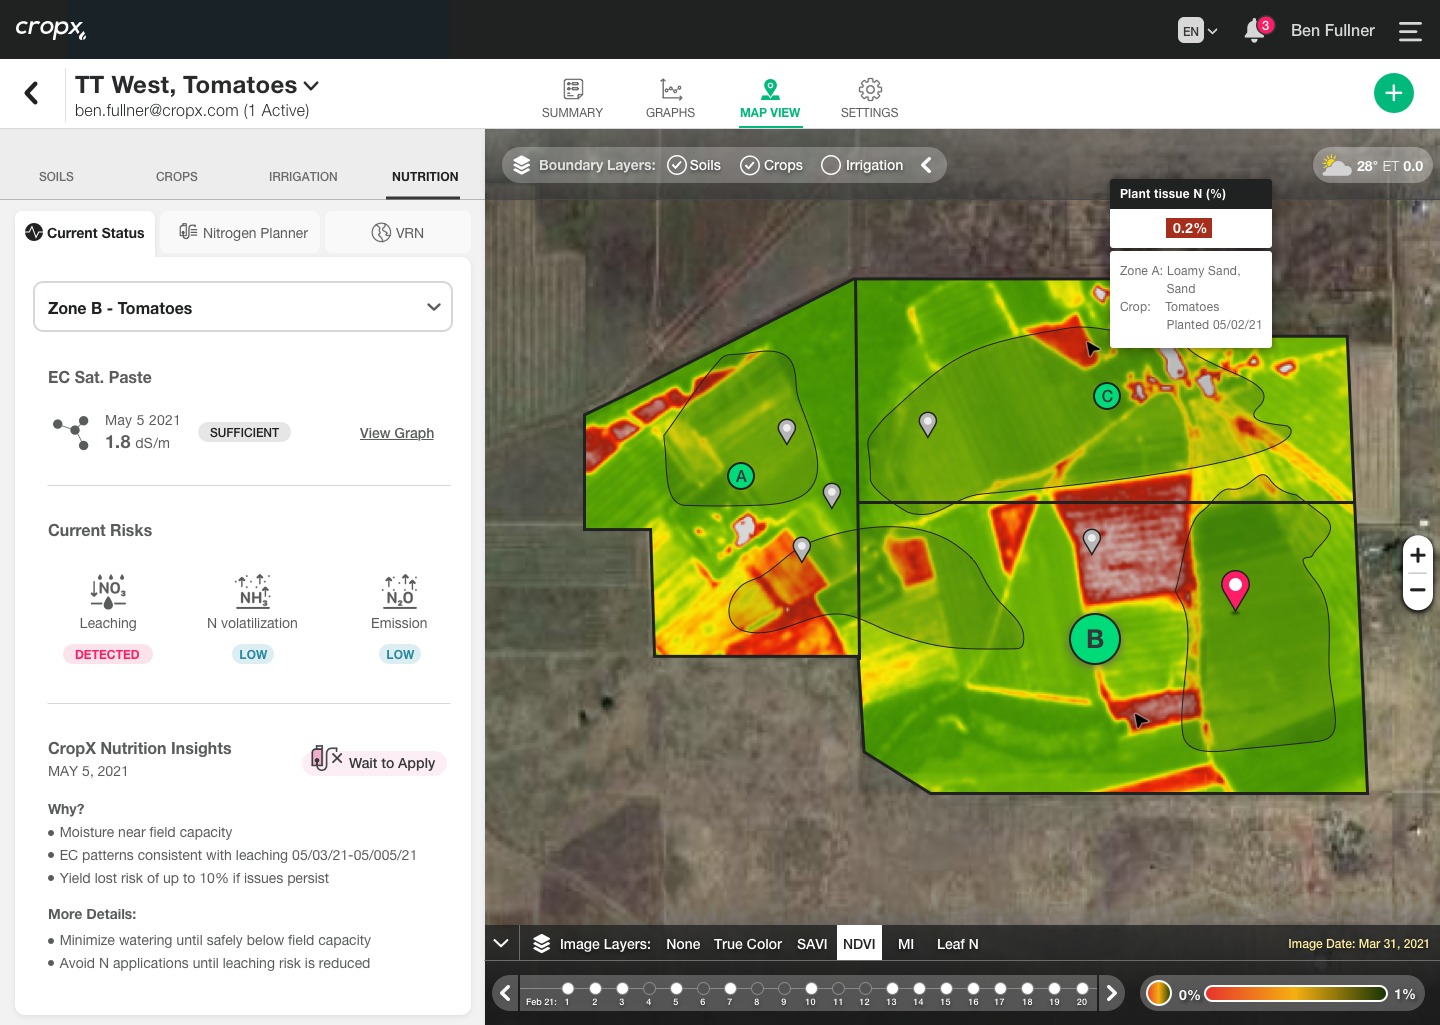Select the NDVI image layer
Image resolution: width=1440 pixels, height=1025 pixels.
click(859, 944)
